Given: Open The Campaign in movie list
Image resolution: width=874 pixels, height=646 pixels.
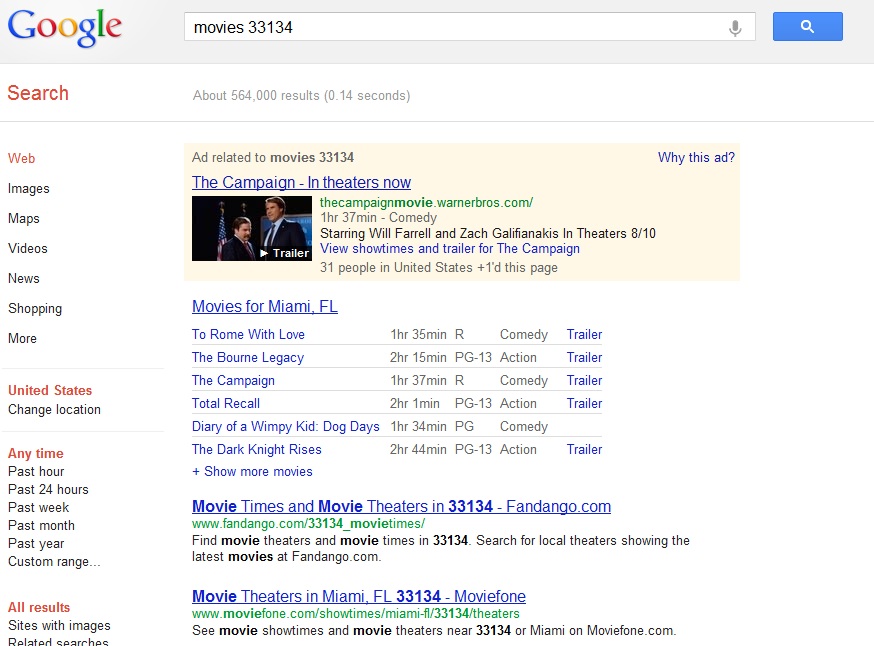Looking at the screenshot, I should click(233, 381).
